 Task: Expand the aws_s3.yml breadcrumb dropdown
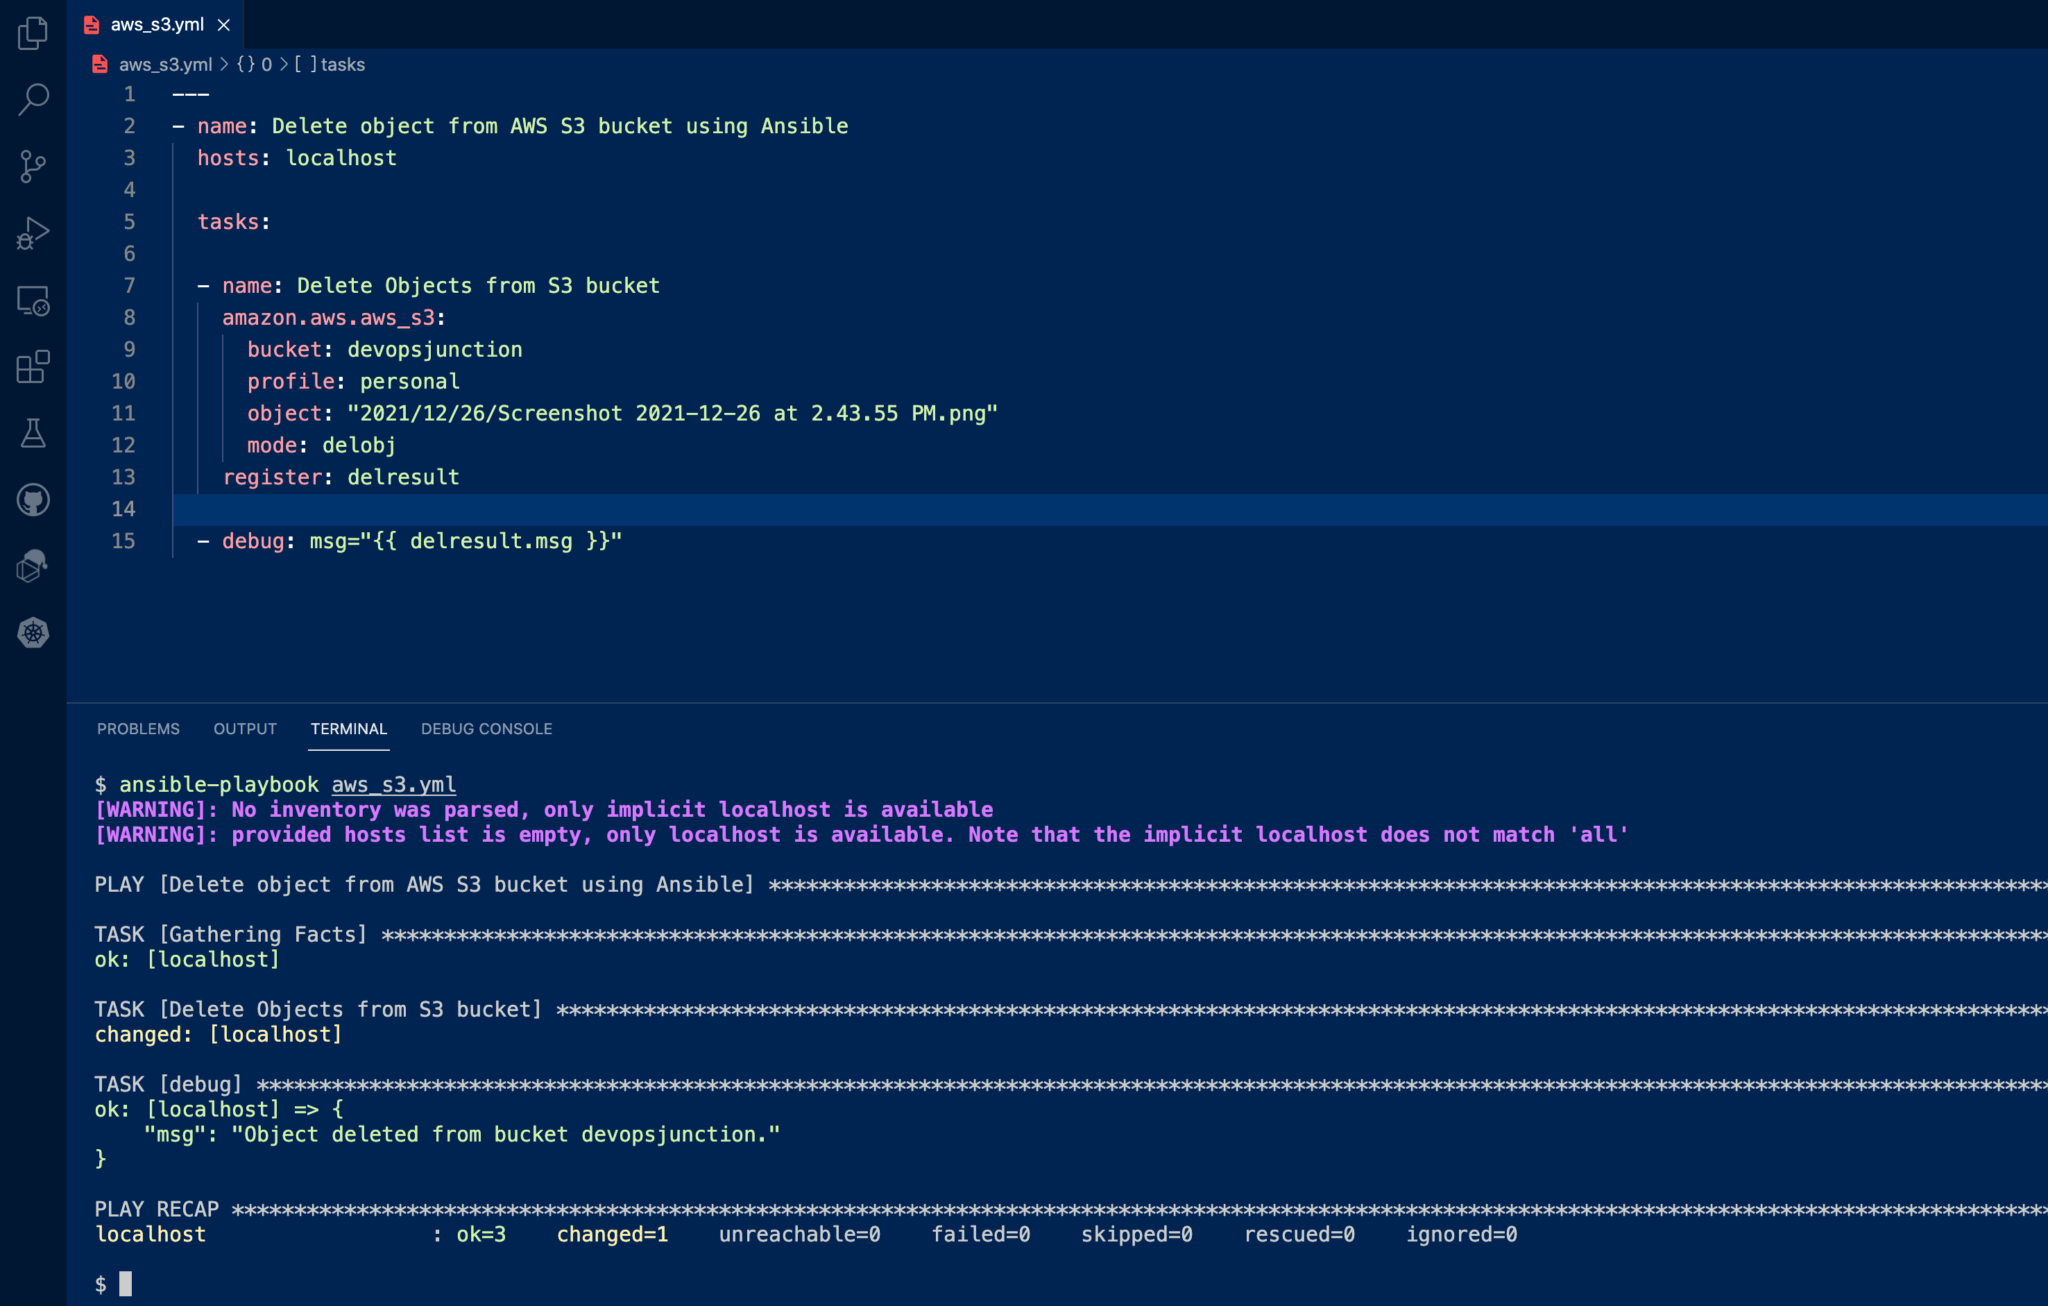coord(165,65)
